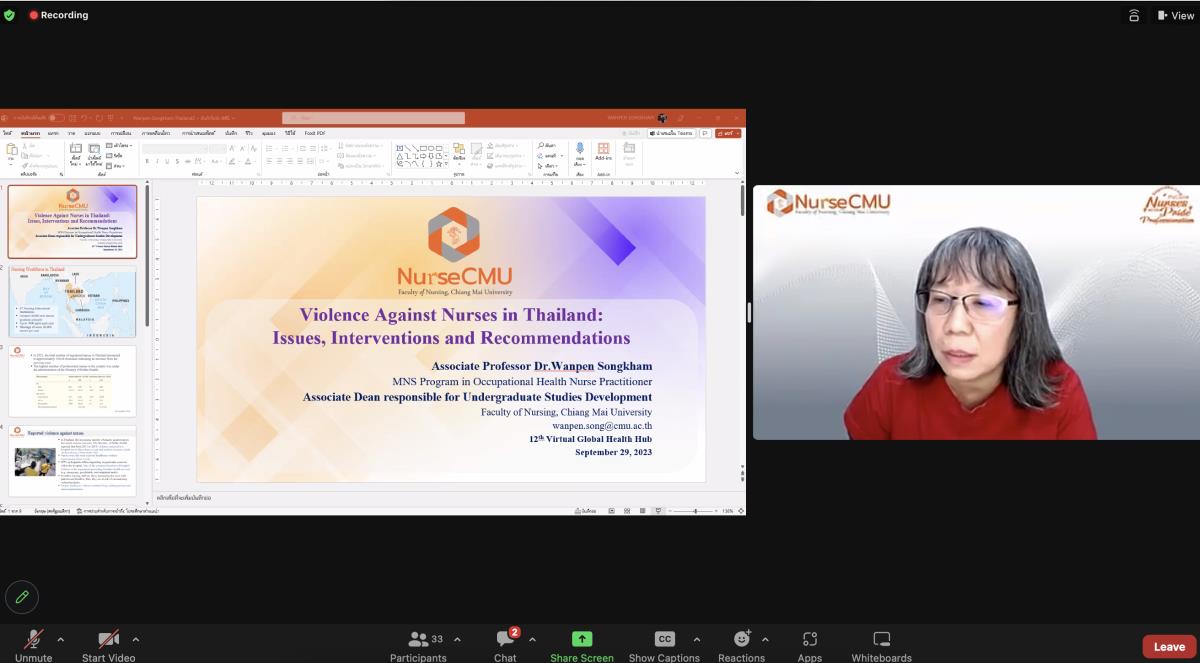Start Slide Show from the status bar
This screenshot has height=663, width=1200.
pos(657,511)
